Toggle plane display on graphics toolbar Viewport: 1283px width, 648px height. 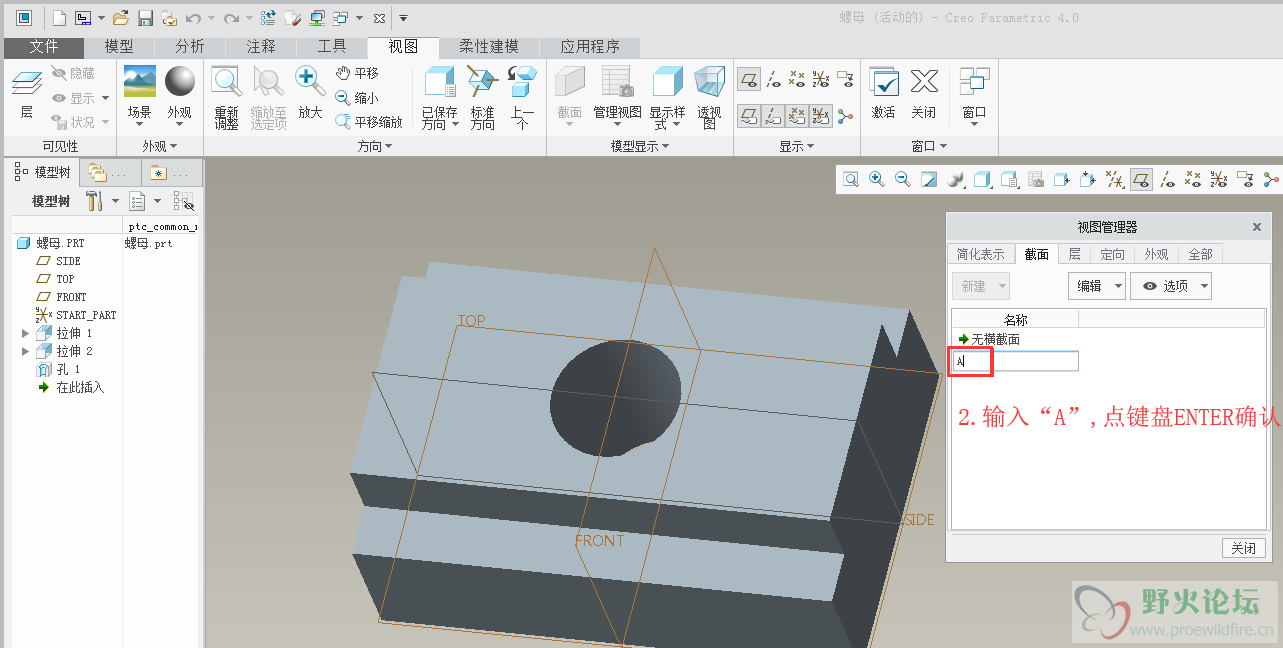pos(1141,180)
